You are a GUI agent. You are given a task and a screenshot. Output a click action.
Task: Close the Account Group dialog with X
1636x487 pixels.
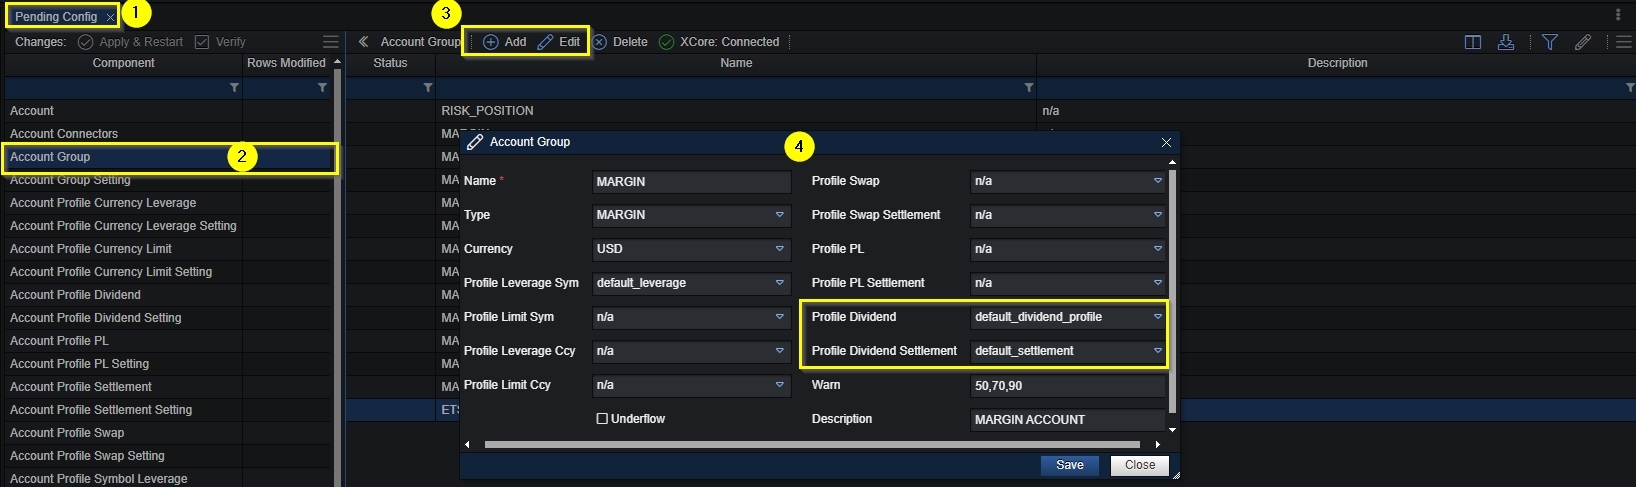coord(1166,143)
